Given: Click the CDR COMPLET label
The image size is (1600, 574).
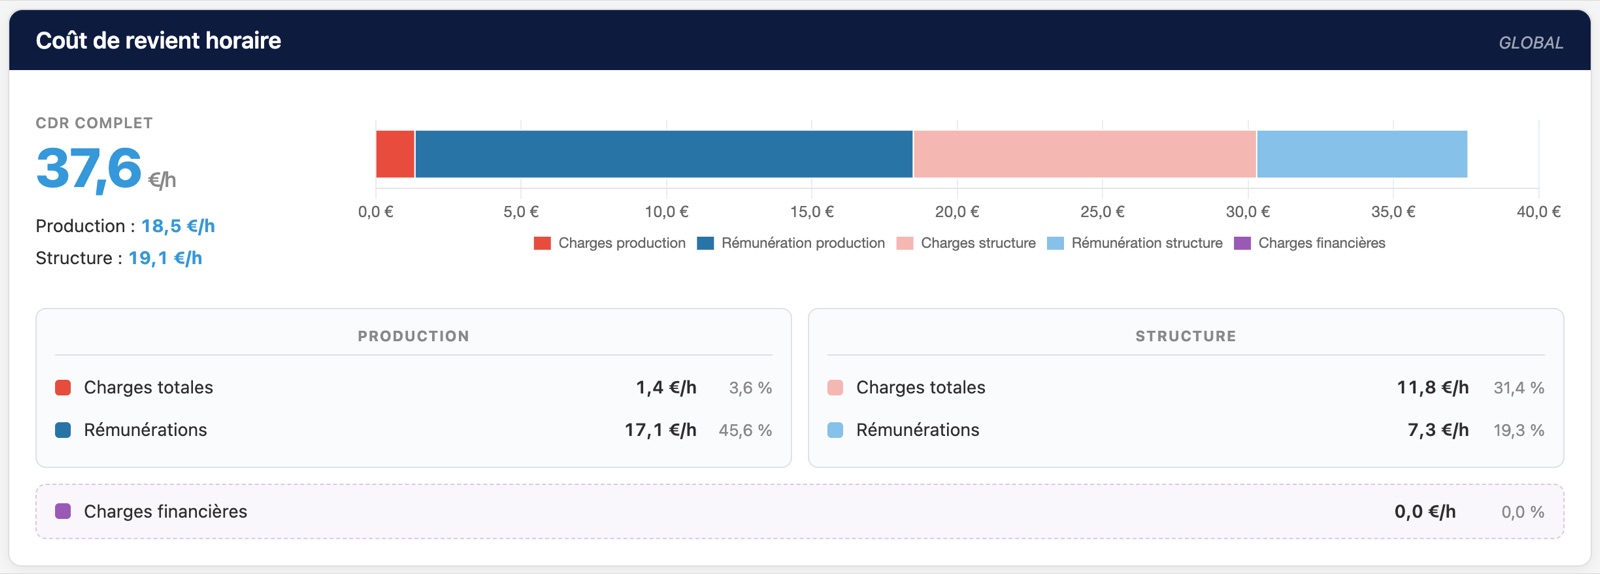Looking at the screenshot, I should [x=94, y=123].
